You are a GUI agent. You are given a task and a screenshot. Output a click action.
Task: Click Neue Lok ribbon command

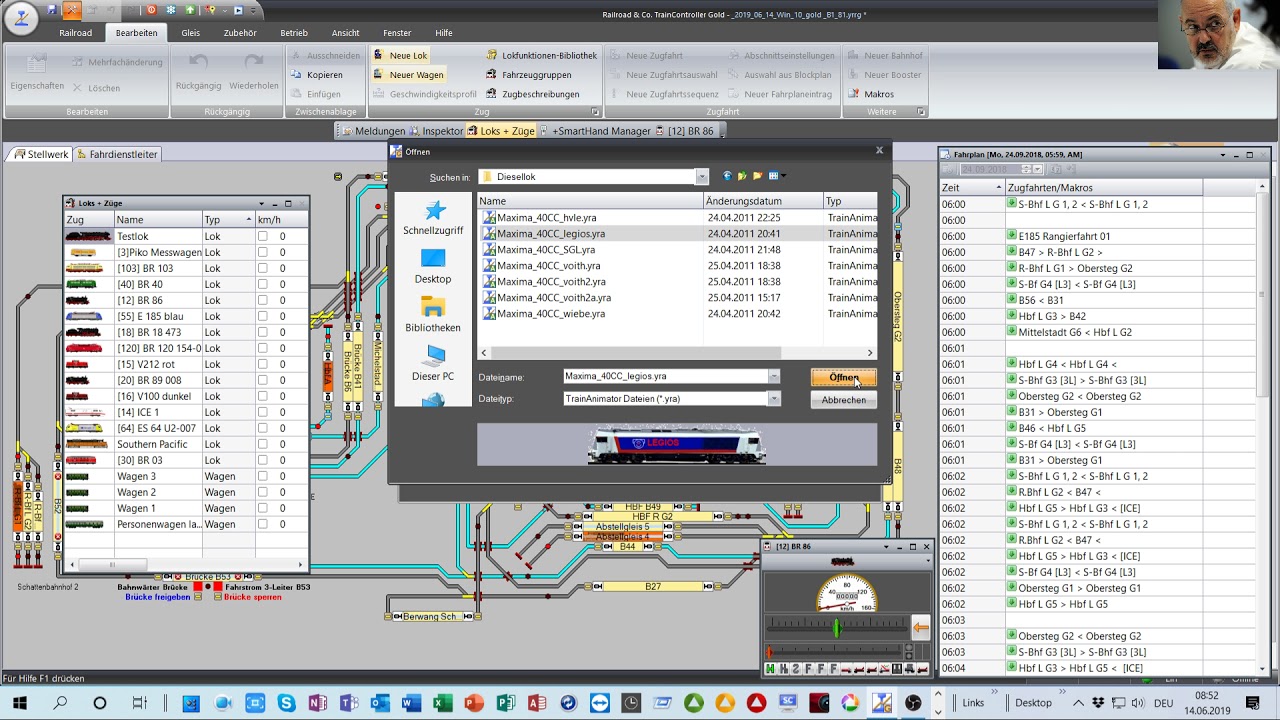(x=400, y=56)
